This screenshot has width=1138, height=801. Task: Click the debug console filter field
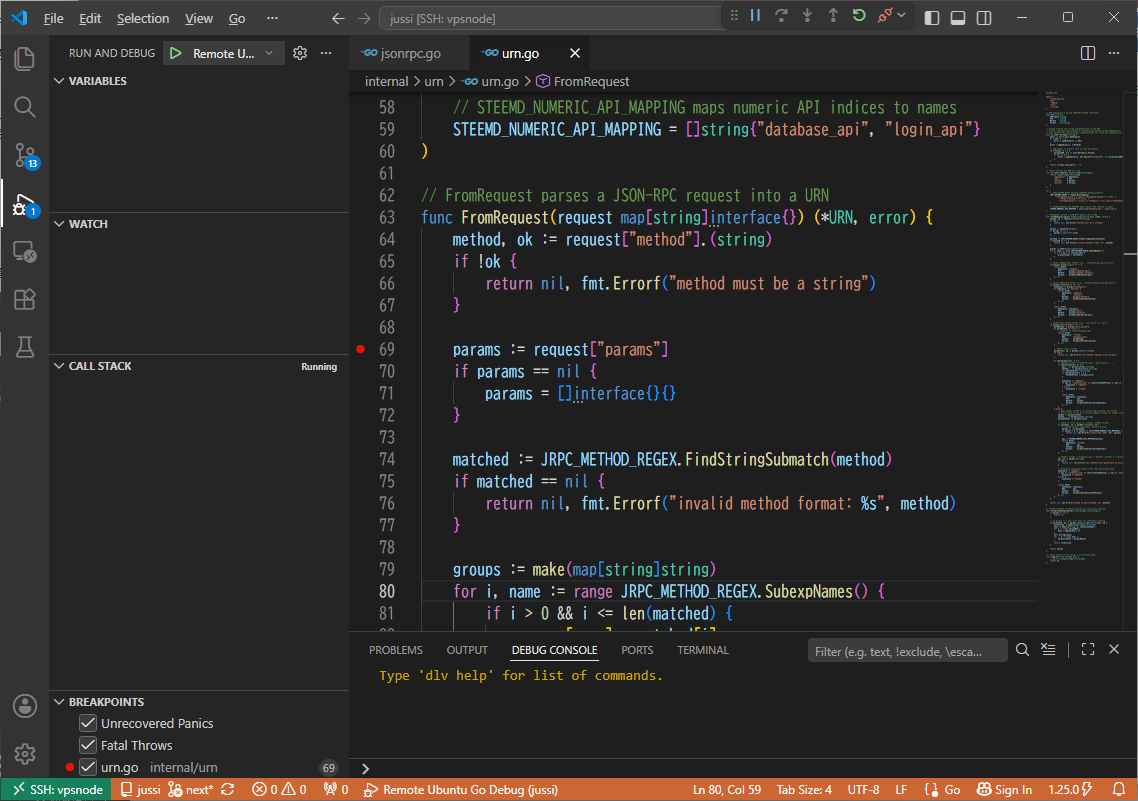coord(907,651)
